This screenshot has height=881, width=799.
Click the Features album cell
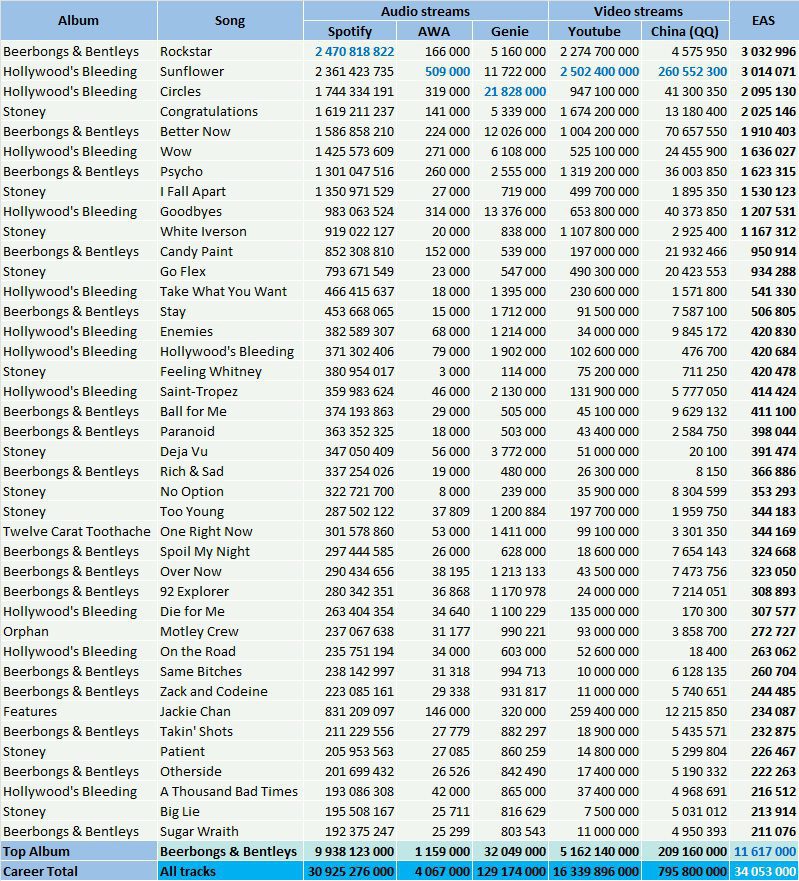tap(79, 712)
